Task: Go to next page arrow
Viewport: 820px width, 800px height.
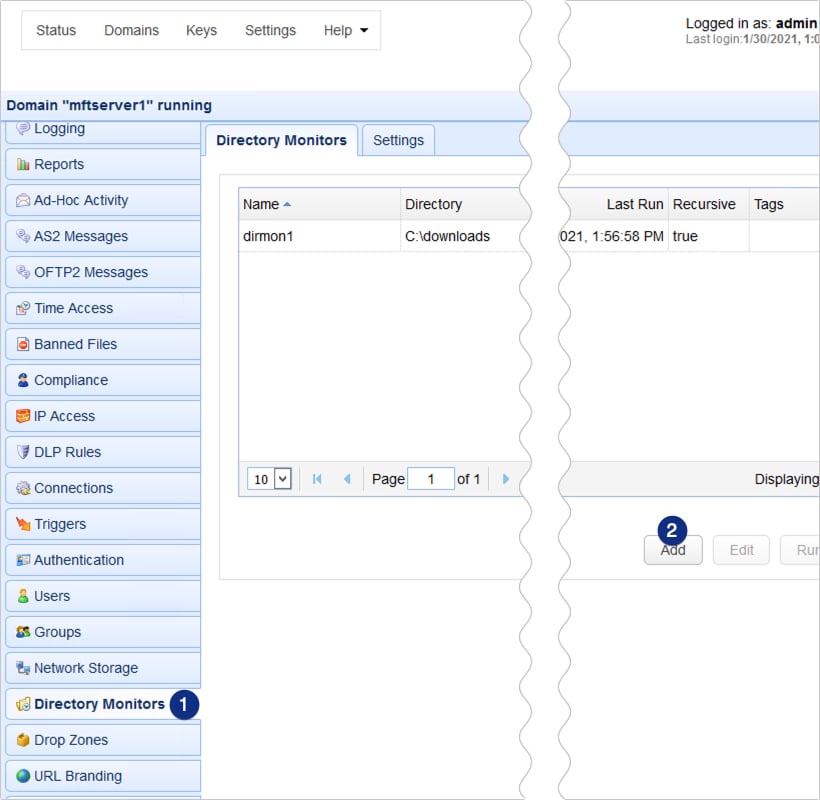Action: point(505,479)
